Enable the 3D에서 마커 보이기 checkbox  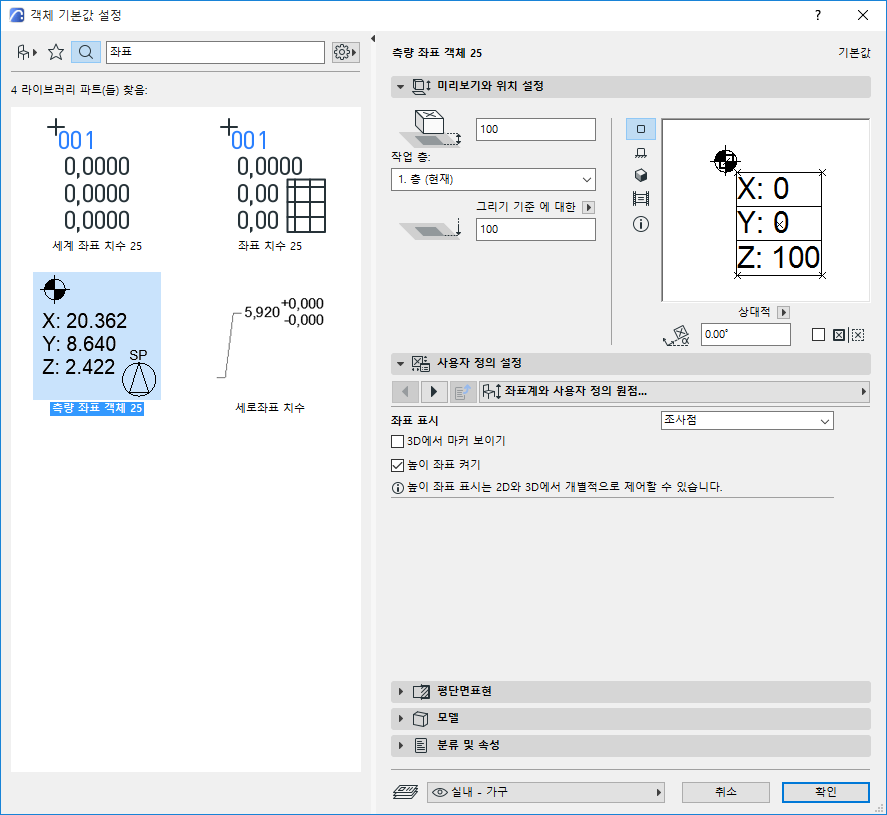tap(397, 441)
